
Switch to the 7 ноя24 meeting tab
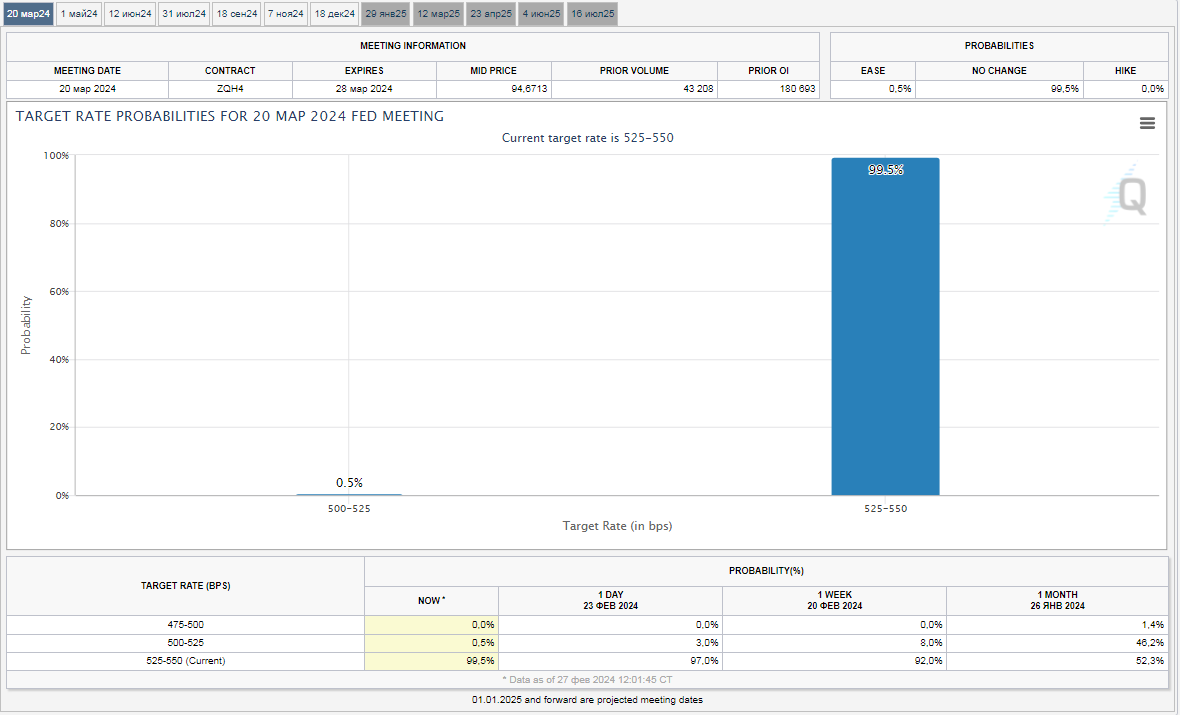[286, 14]
